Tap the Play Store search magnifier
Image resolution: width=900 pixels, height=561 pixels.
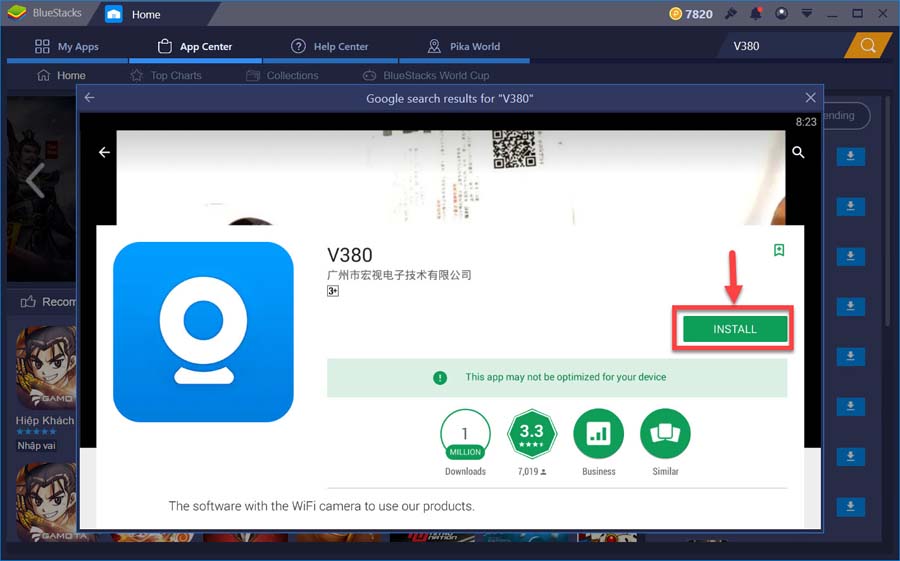click(798, 152)
